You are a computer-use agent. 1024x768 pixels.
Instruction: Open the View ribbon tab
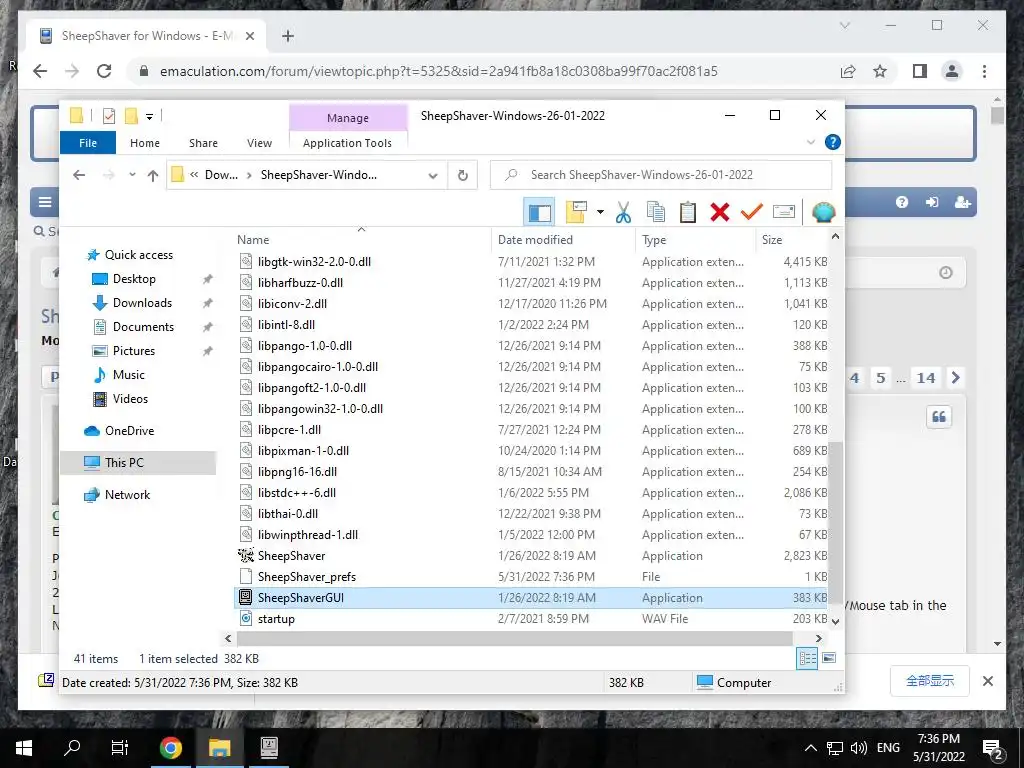coord(259,143)
